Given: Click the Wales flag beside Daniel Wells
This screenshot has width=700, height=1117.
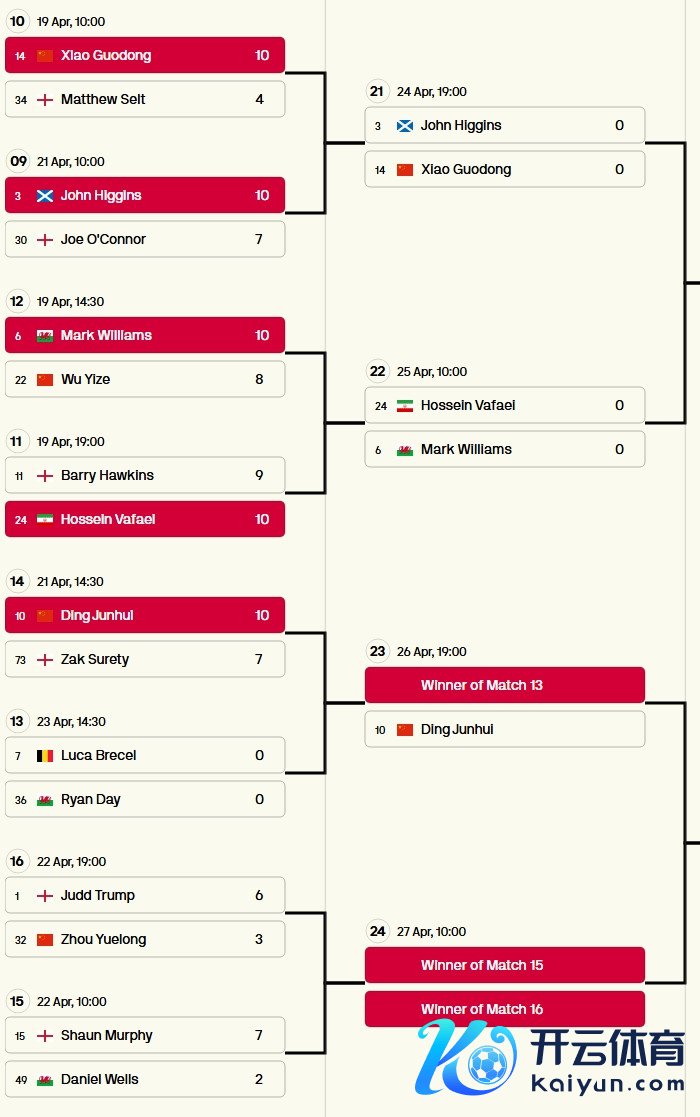Looking at the screenshot, I should (x=45, y=1080).
